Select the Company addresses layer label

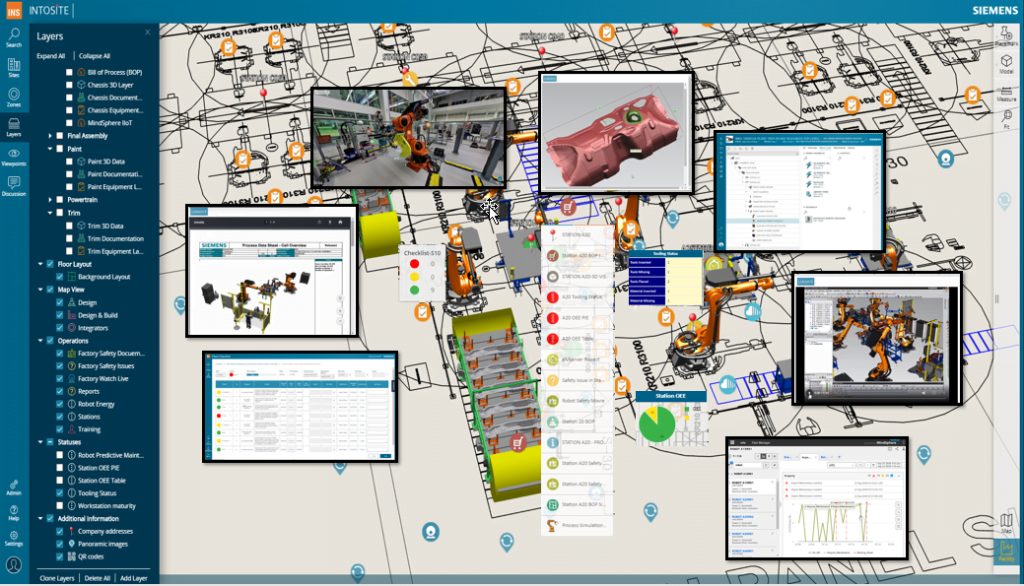click(x=105, y=532)
